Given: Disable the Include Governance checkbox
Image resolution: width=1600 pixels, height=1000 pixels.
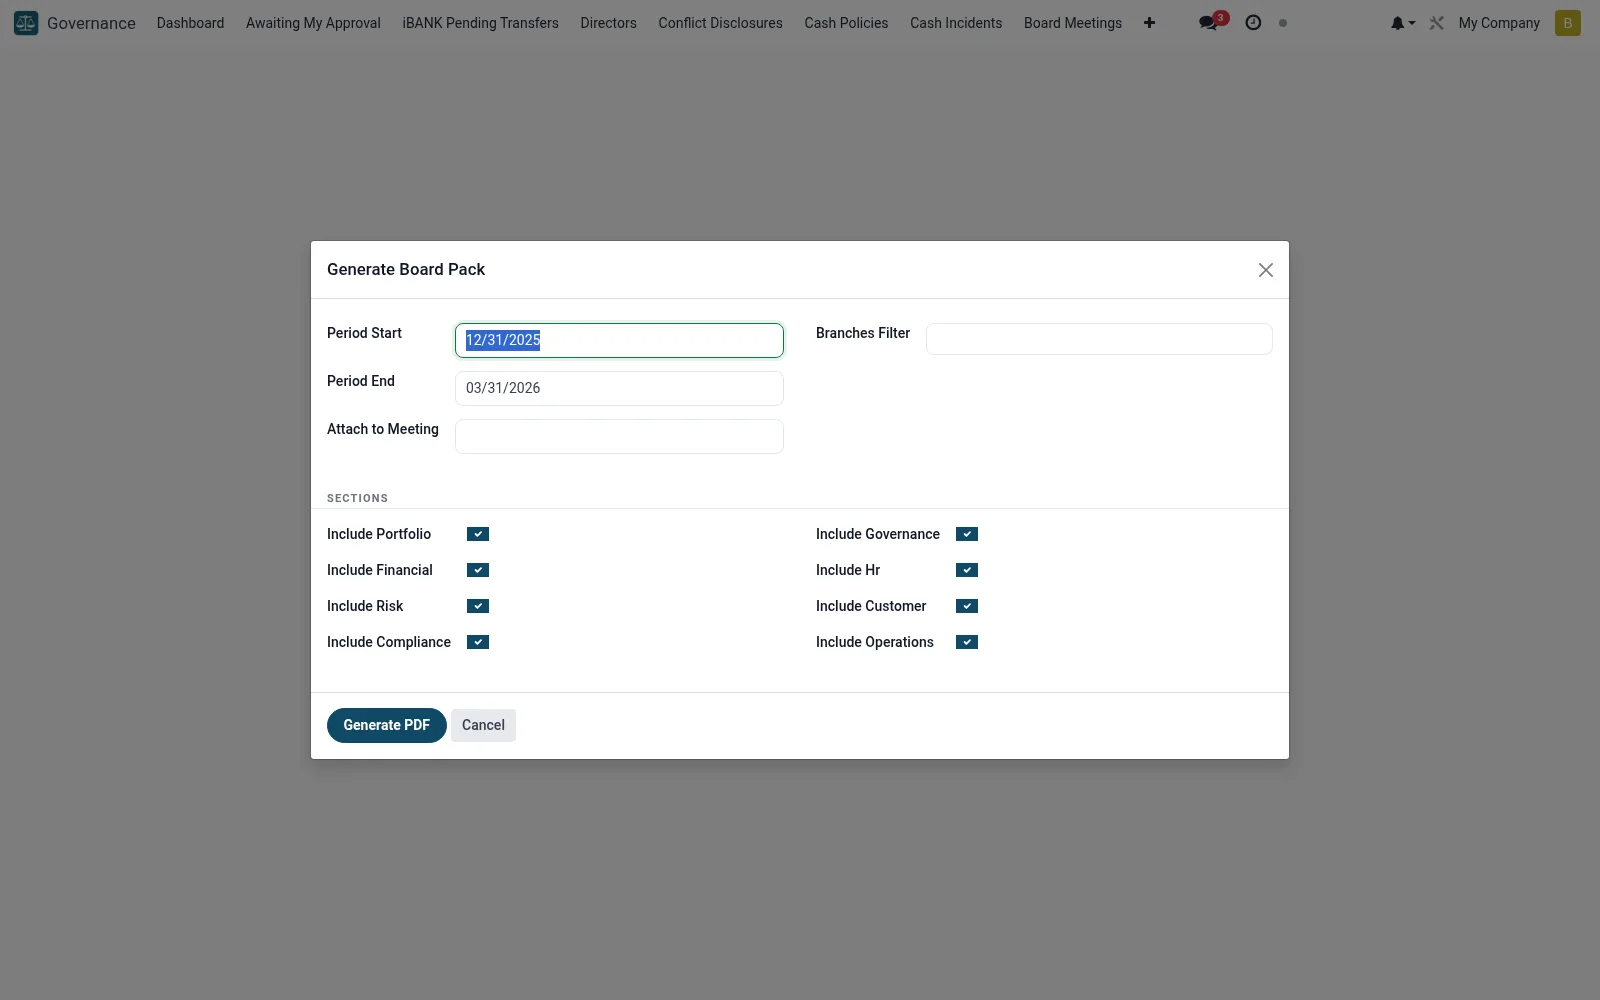Looking at the screenshot, I should [x=967, y=534].
